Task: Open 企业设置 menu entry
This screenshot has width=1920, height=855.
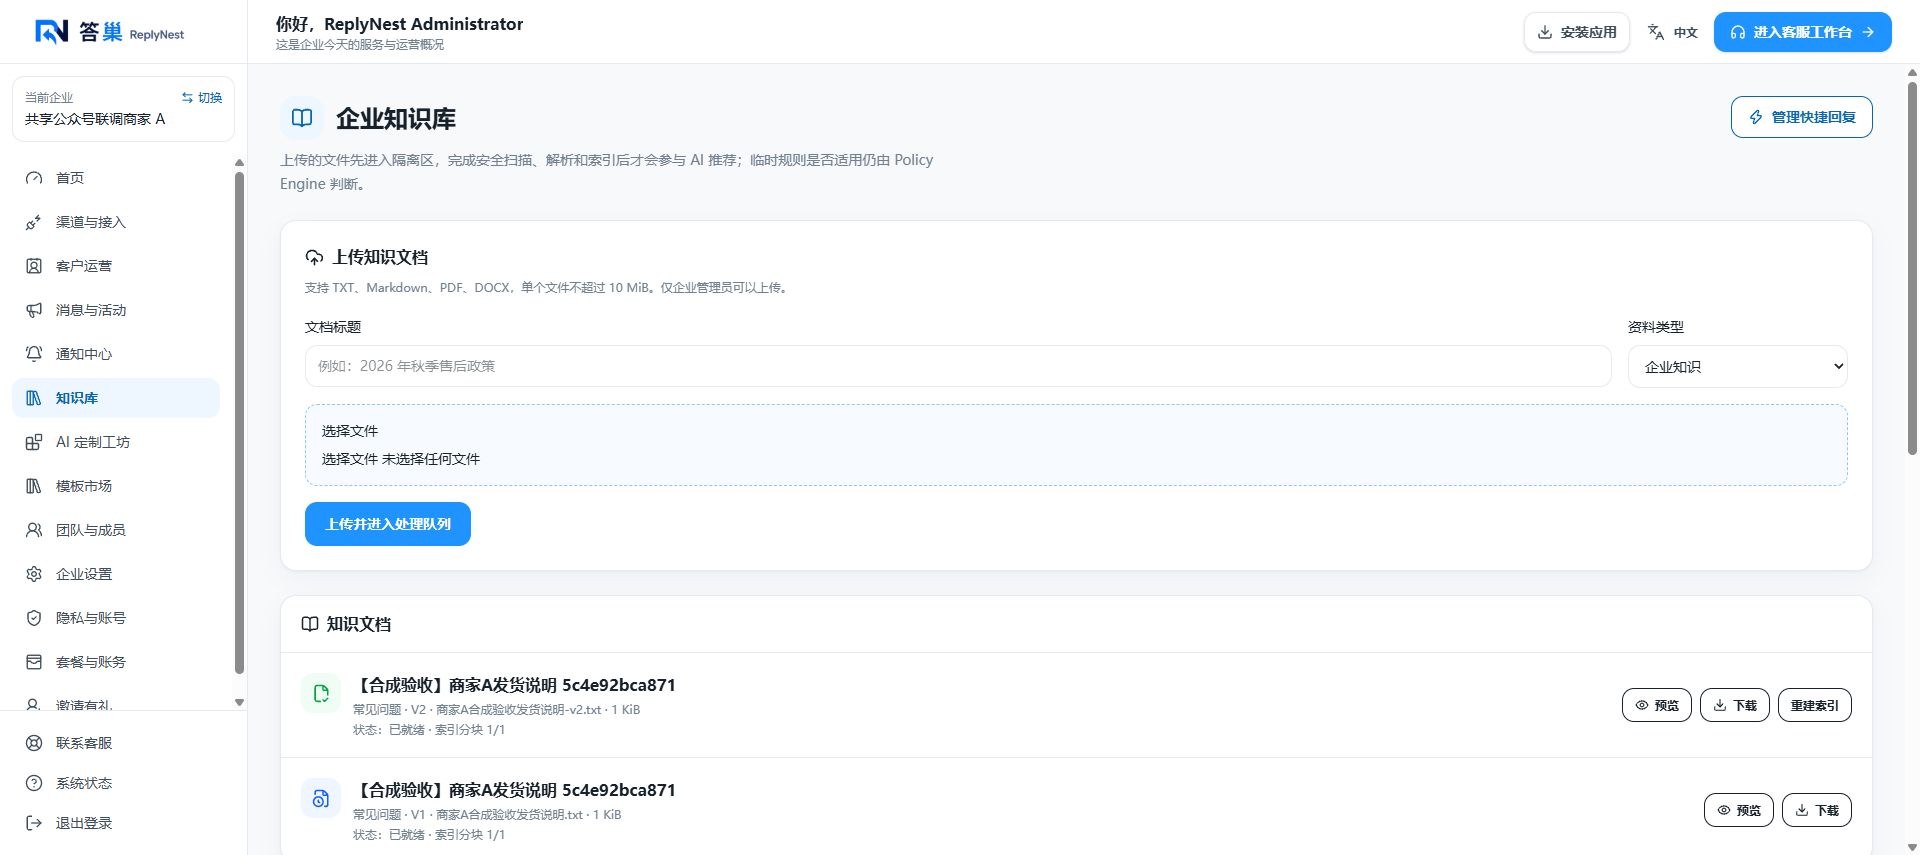Action: (116, 574)
